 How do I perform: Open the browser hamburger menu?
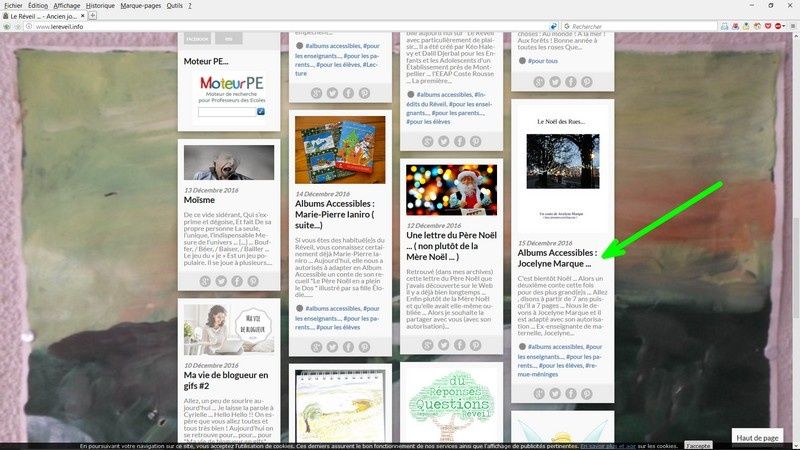[793, 26]
